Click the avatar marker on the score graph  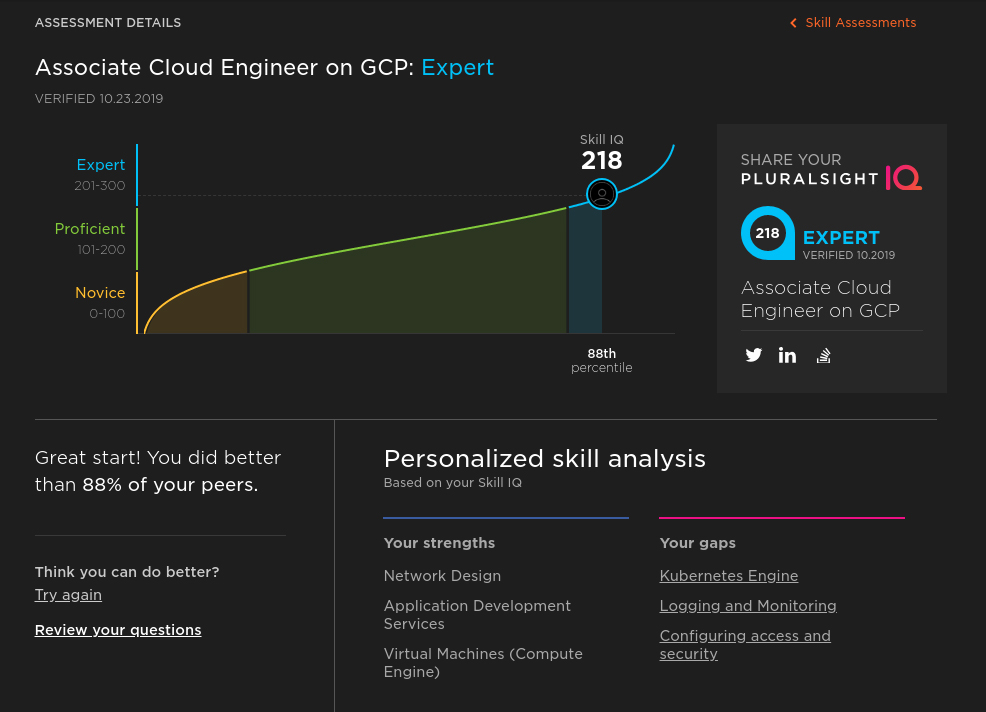[x=601, y=194]
